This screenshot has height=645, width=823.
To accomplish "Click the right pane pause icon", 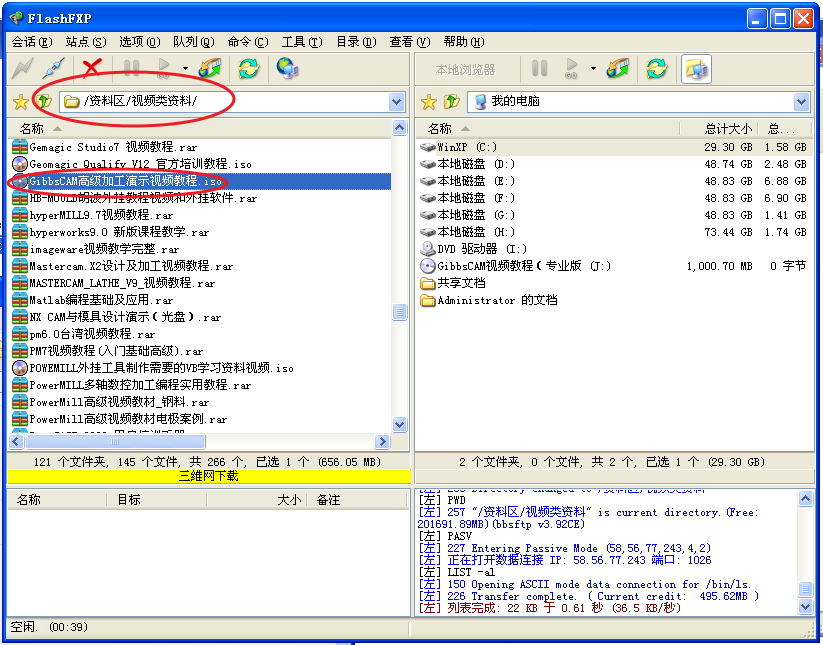I will (540, 68).
